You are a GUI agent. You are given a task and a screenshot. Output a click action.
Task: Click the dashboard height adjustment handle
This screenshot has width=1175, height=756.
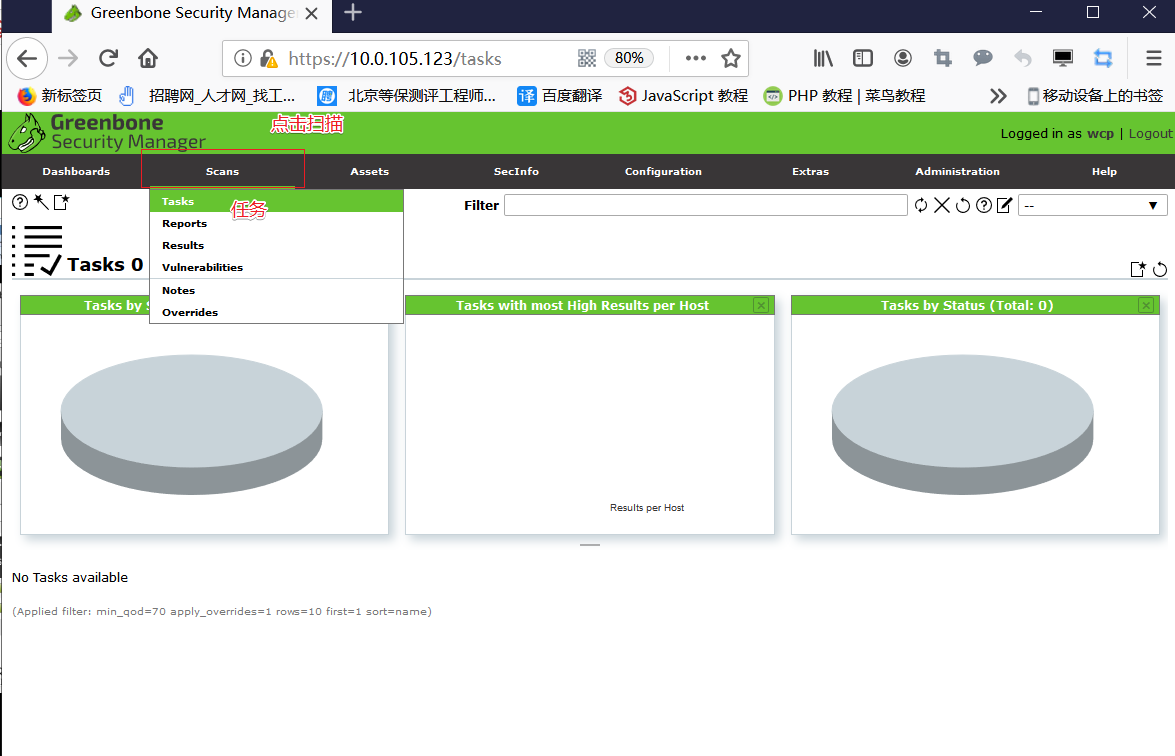click(590, 545)
